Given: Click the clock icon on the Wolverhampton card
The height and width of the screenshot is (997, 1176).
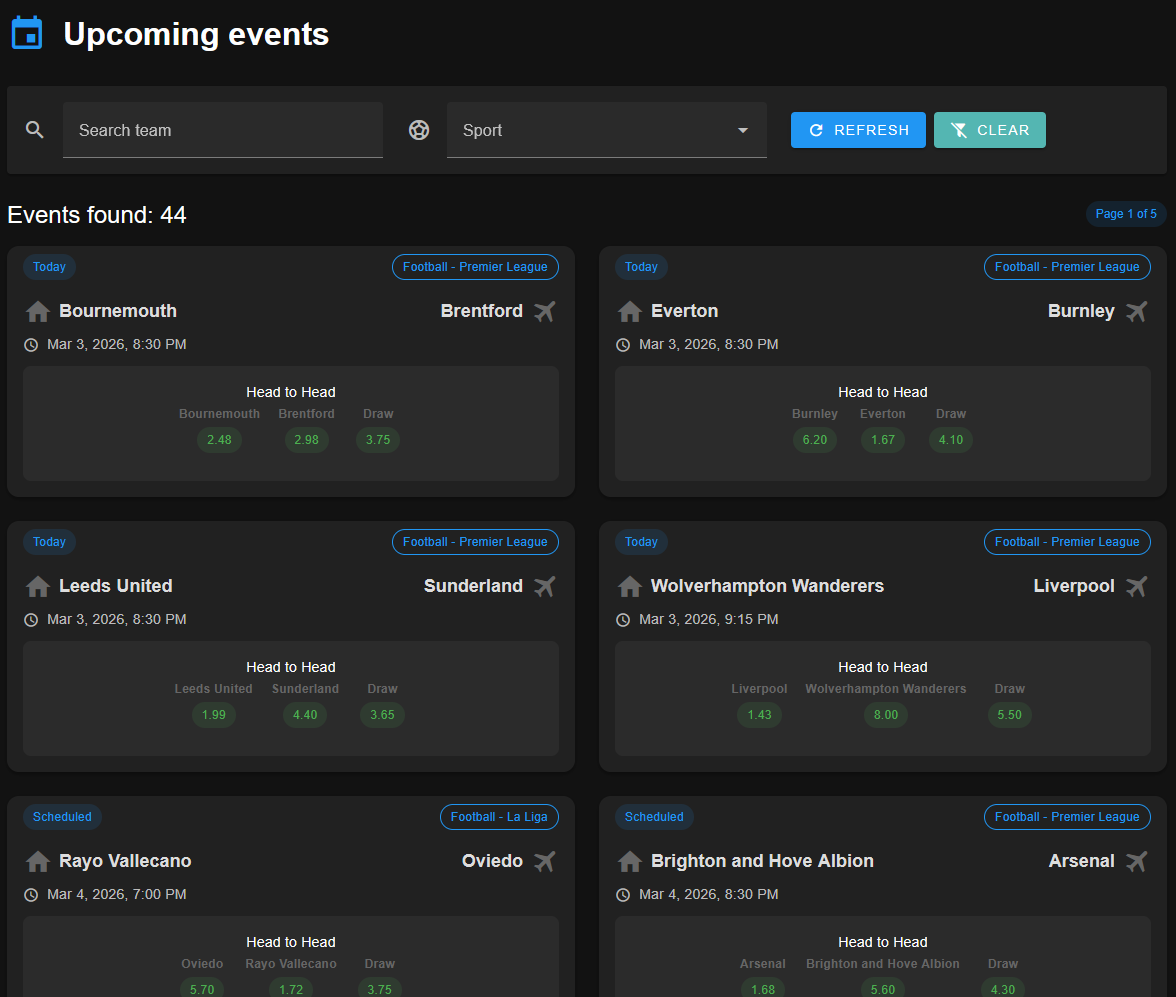Looking at the screenshot, I should click(622, 619).
